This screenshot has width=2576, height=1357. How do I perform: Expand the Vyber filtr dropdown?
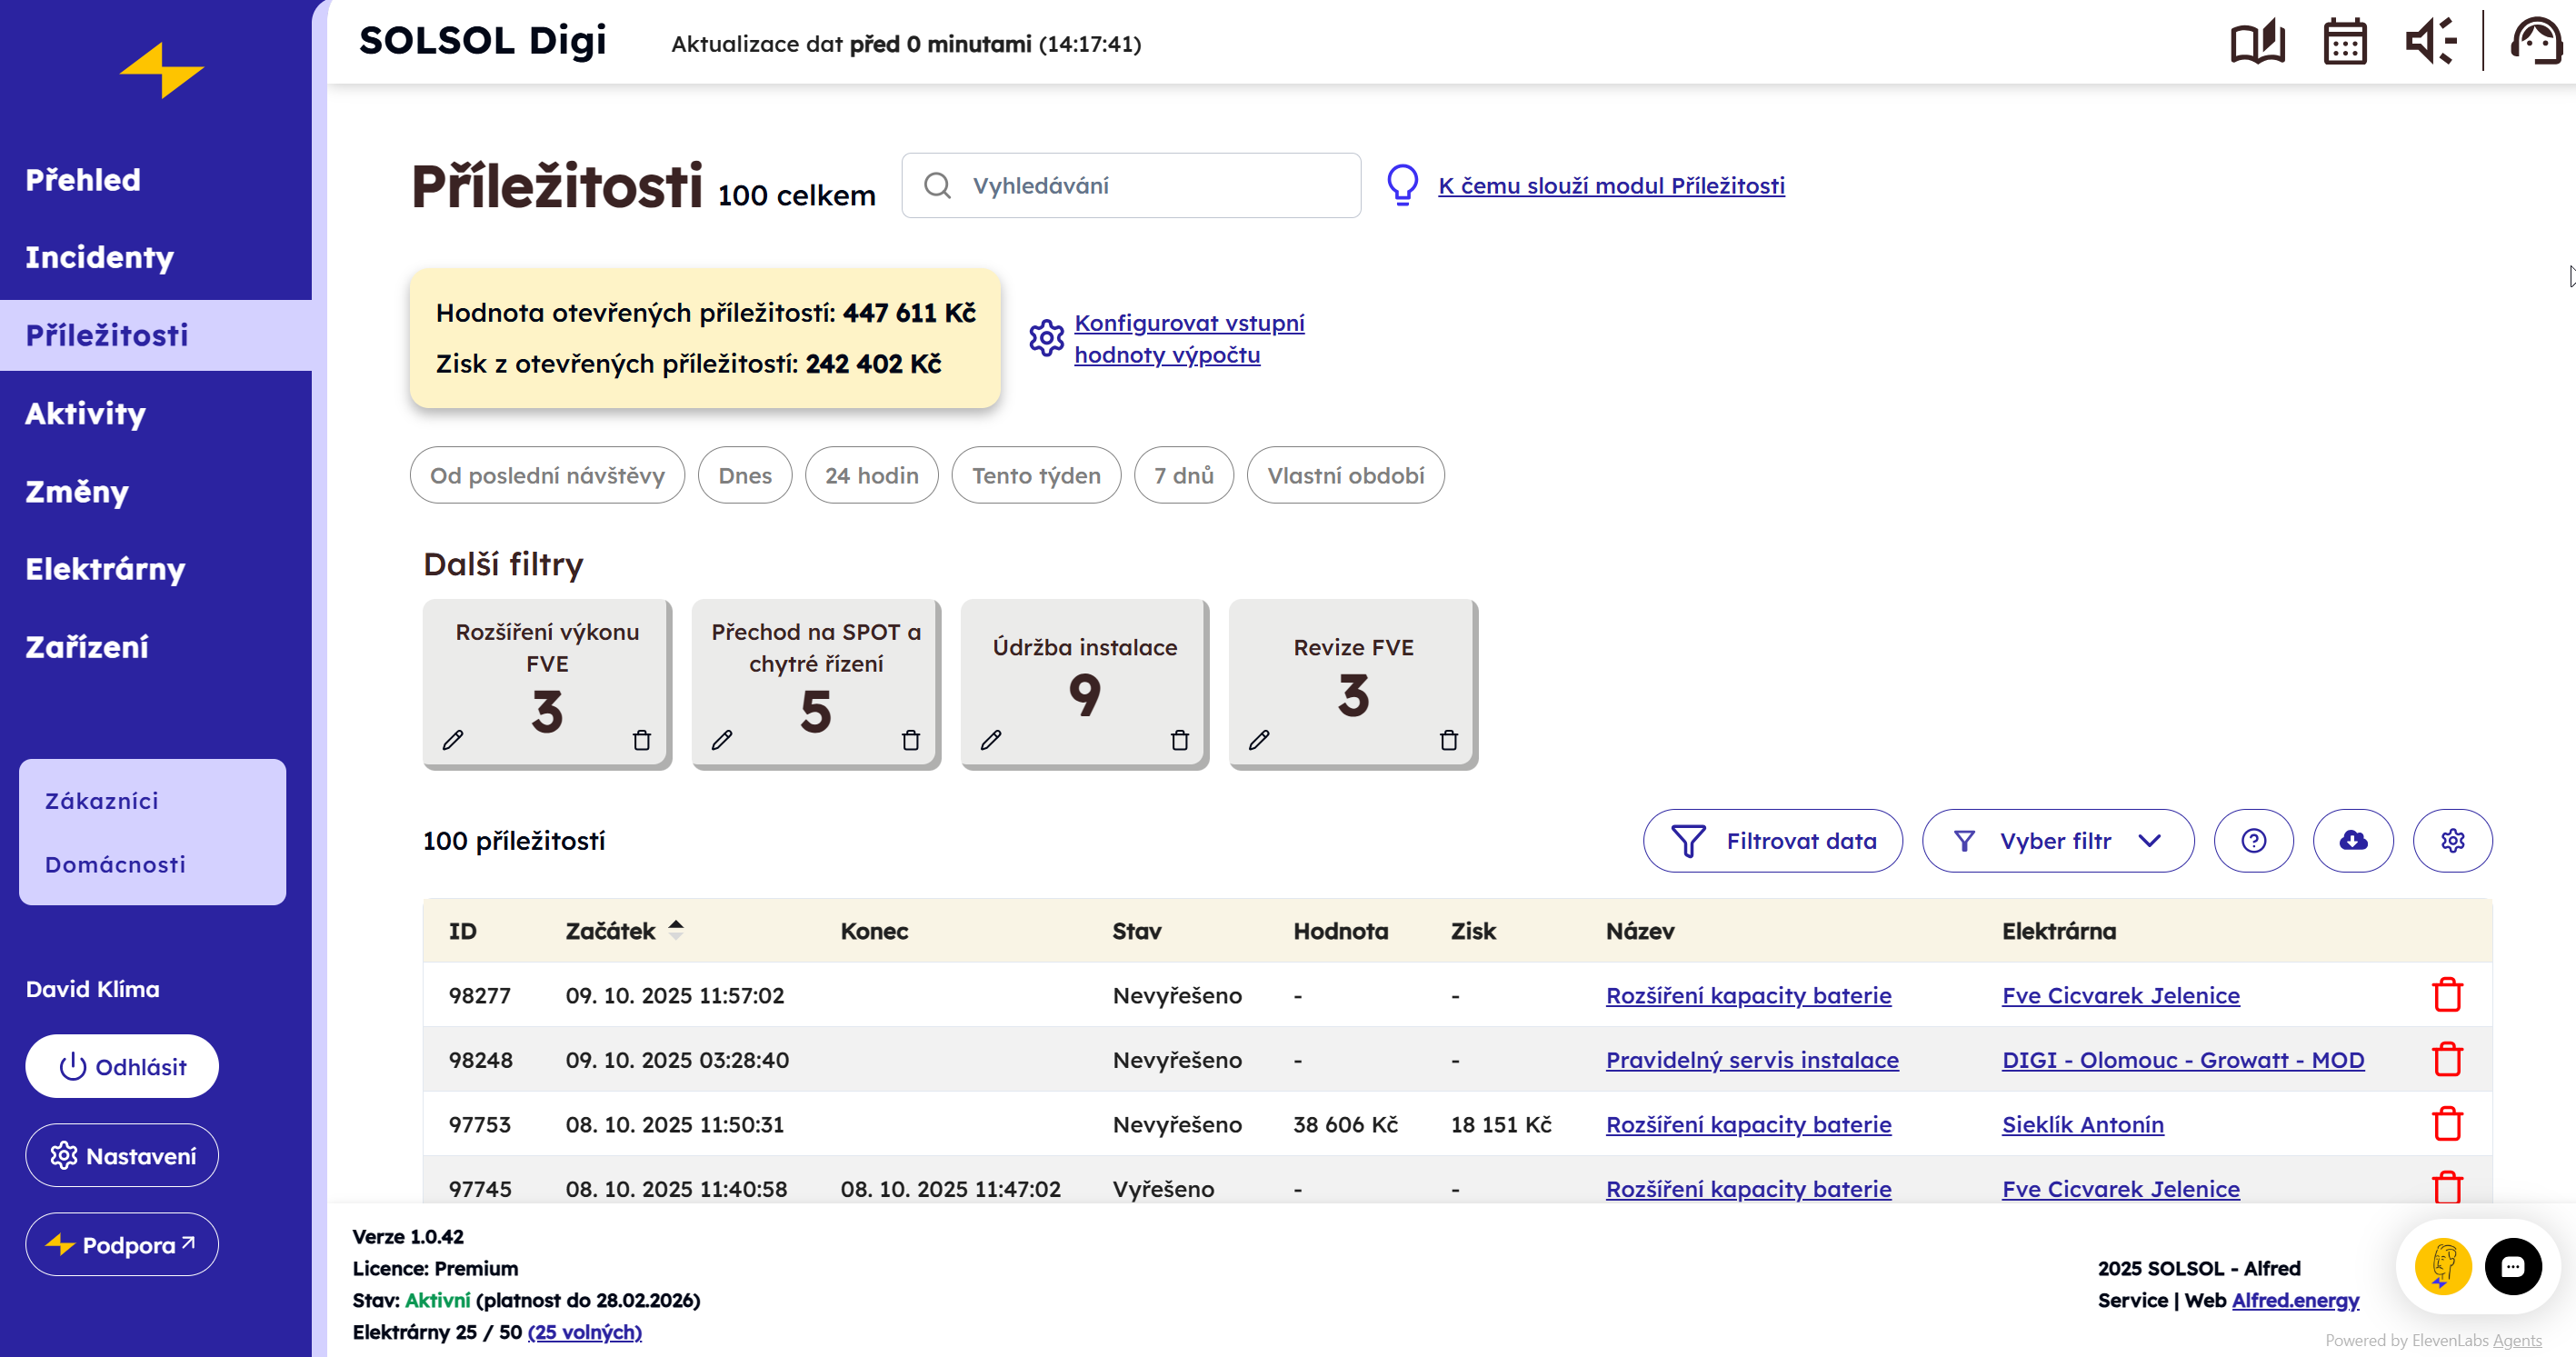click(2057, 841)
